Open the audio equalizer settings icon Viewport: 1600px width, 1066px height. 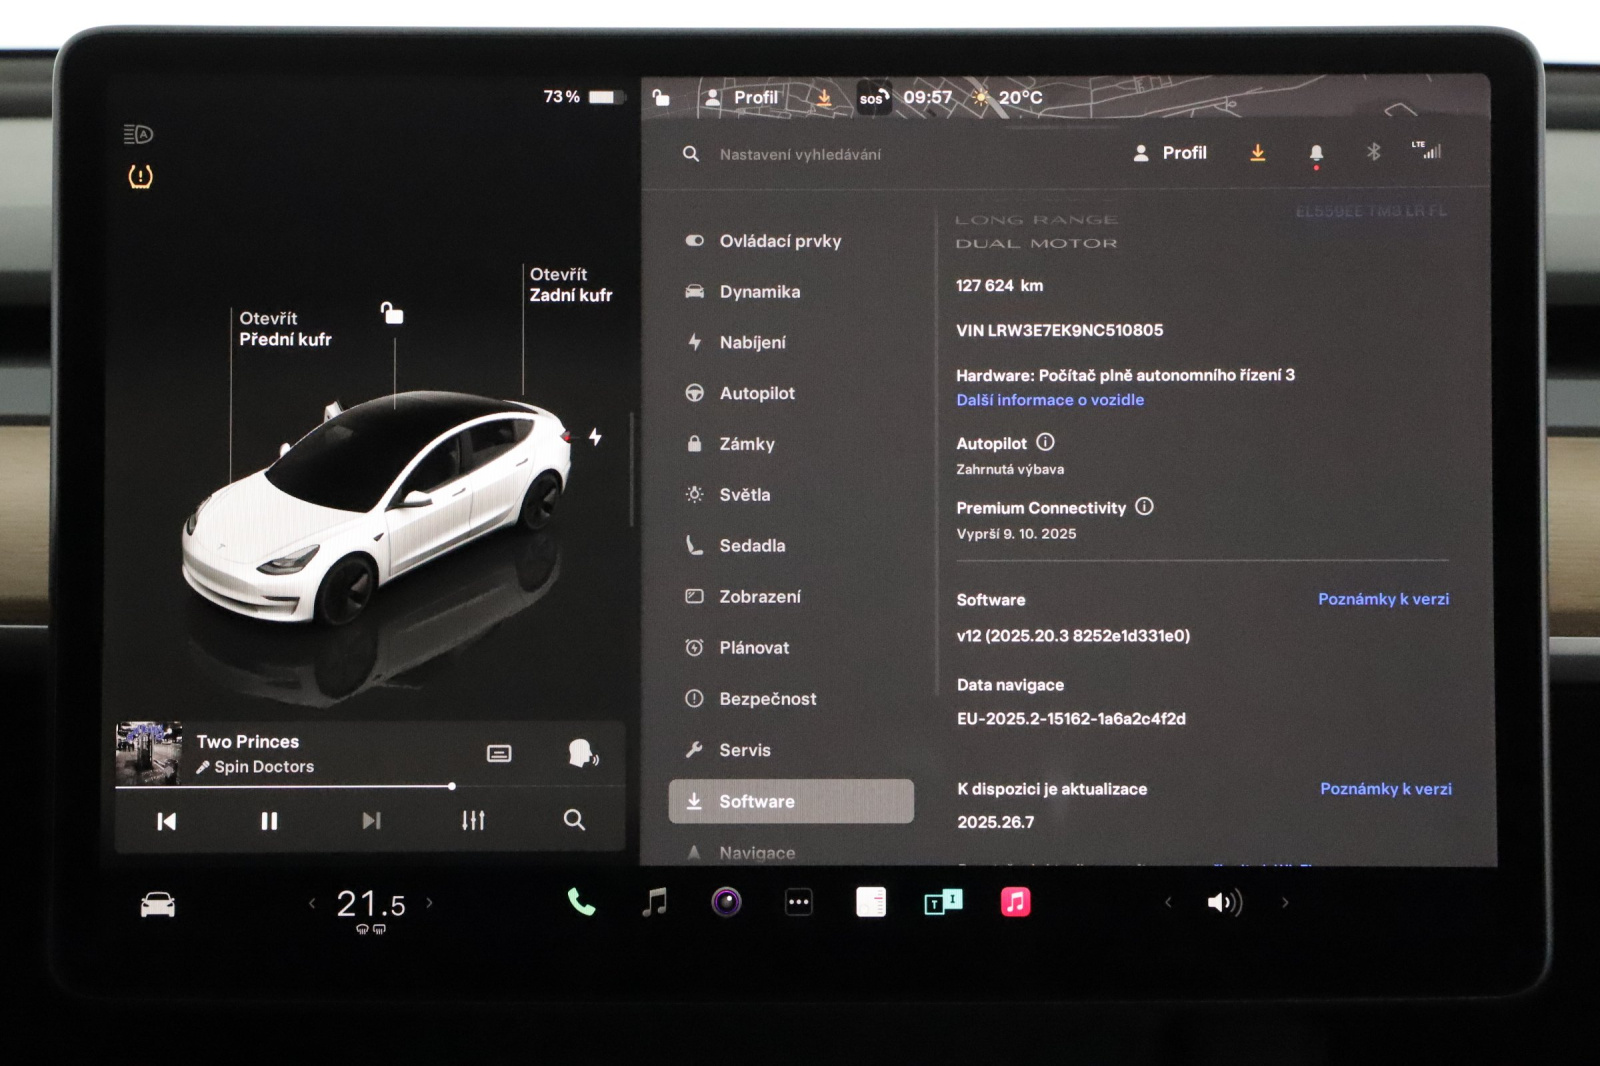click(473, 821)
